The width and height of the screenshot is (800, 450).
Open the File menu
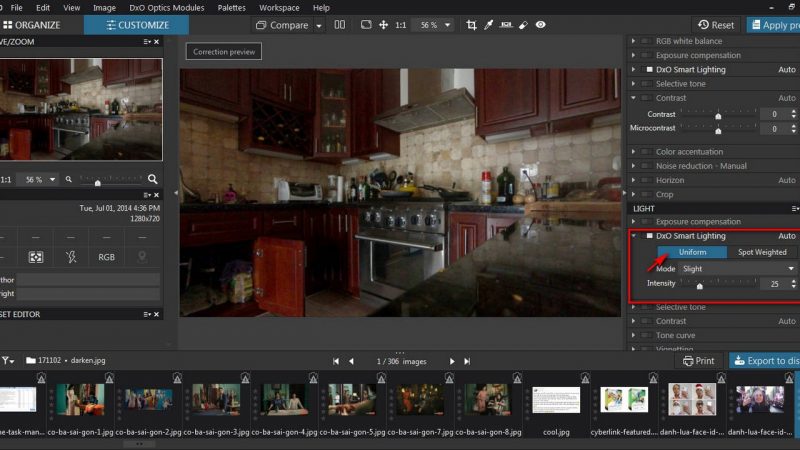(16, 8)
